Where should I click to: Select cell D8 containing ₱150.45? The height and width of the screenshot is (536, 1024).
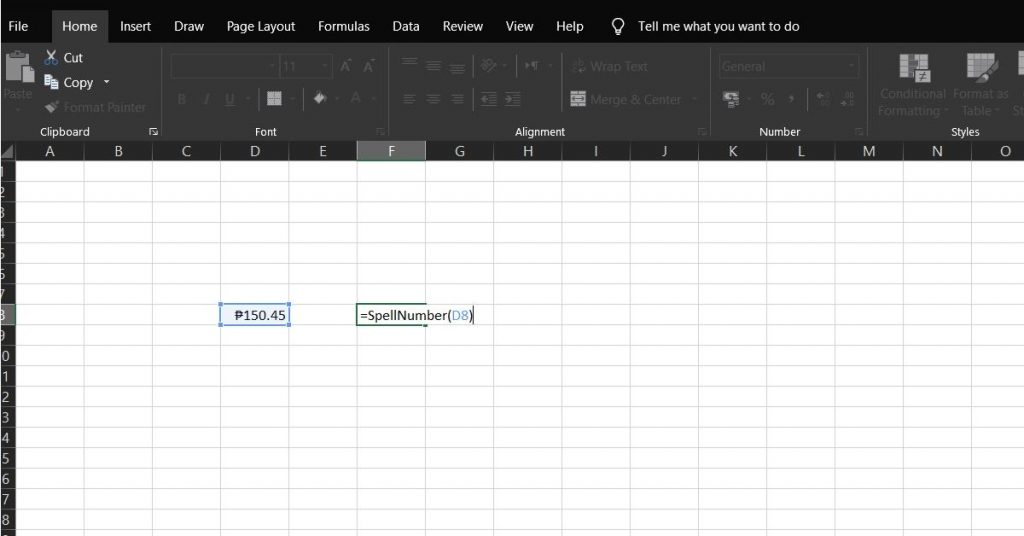tap(255, 315)
